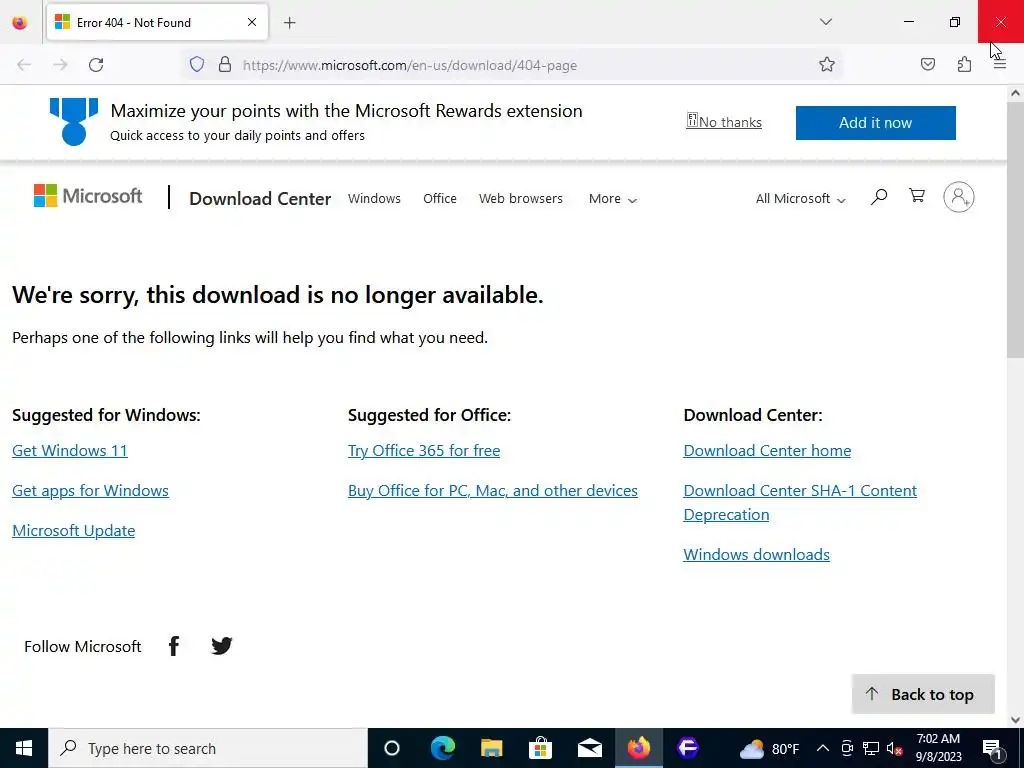Open Get Windows 11 link
Image resolution: width=1024 pixels, height=768 pixels.
point(70,451)
